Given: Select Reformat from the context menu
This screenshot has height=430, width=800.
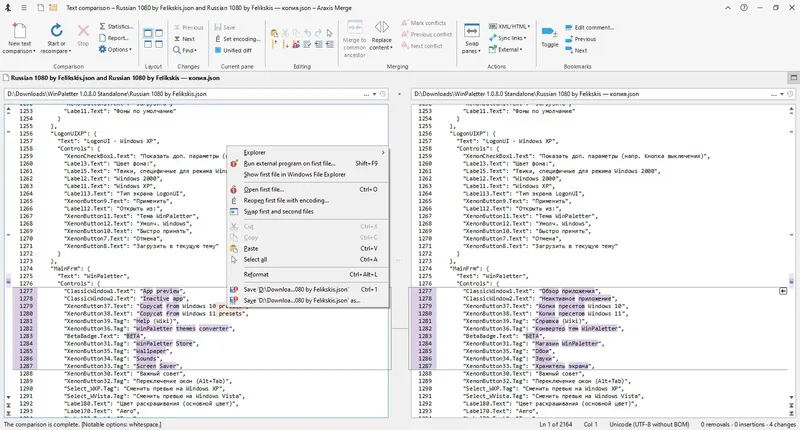Looking at the screenshot, I should [x=257, y=274].
